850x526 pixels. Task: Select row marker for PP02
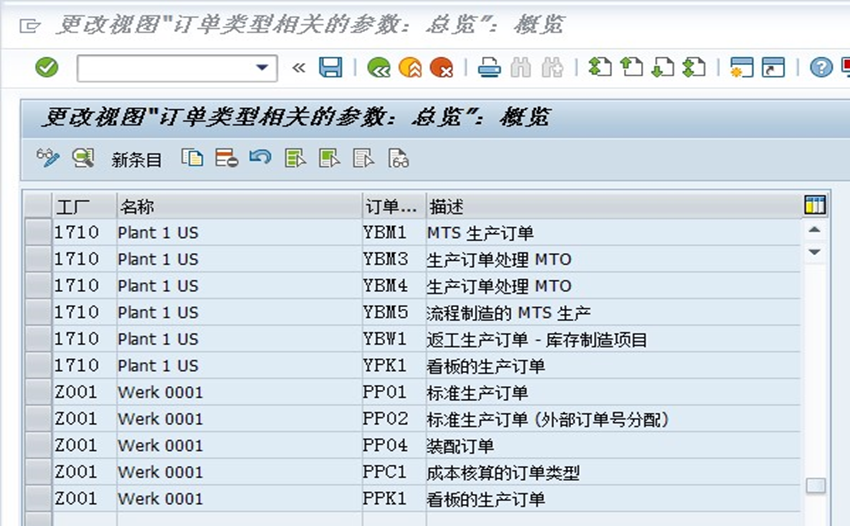pyautogui.click(x=38, y=418)
